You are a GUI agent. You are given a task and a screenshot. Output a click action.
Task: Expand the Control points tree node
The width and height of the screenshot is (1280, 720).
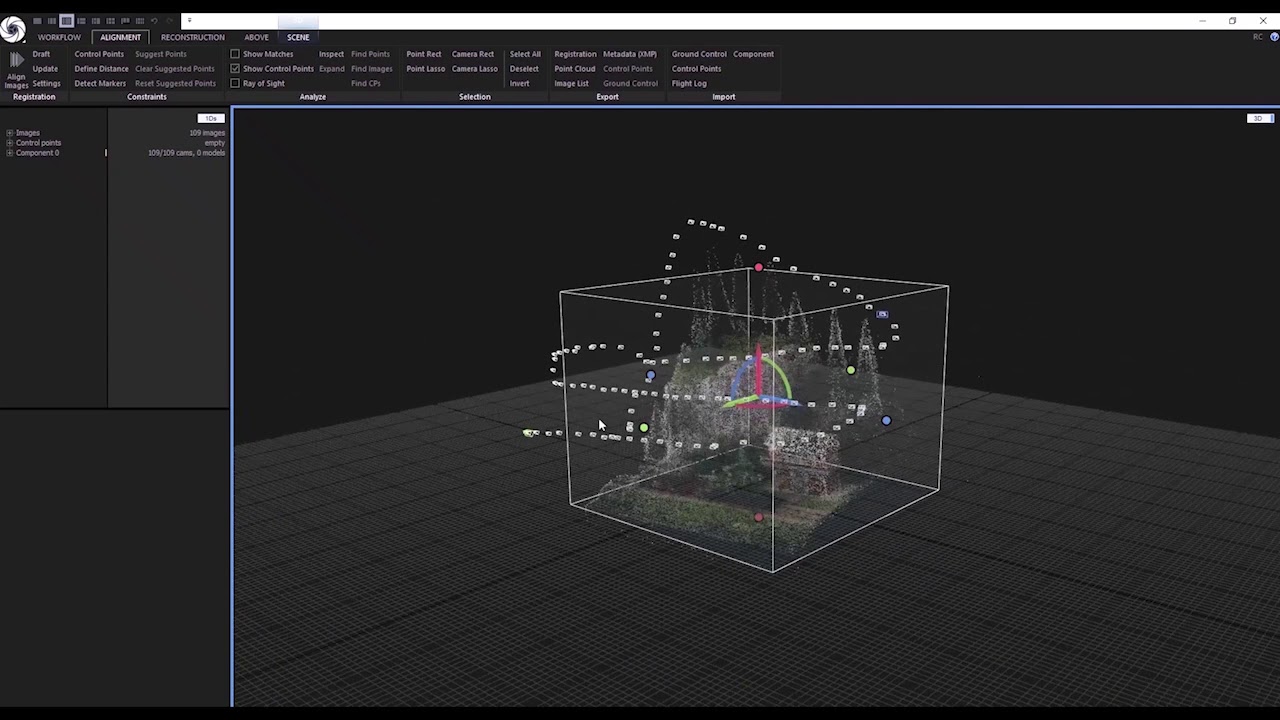[x=9, y=143]
